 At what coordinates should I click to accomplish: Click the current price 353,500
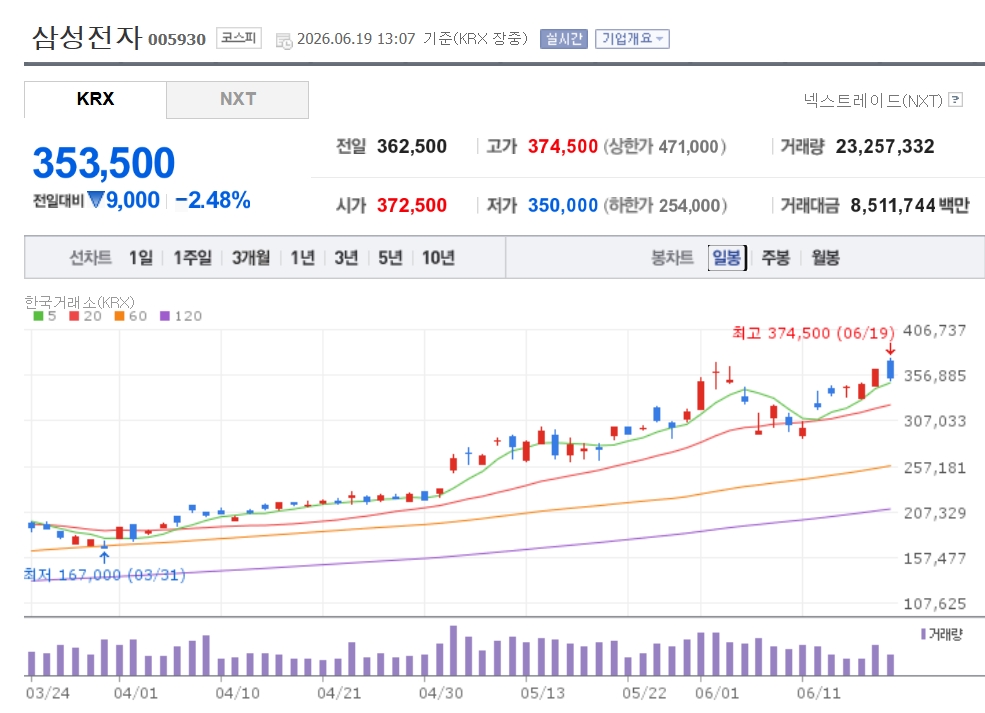coord(104,163)
